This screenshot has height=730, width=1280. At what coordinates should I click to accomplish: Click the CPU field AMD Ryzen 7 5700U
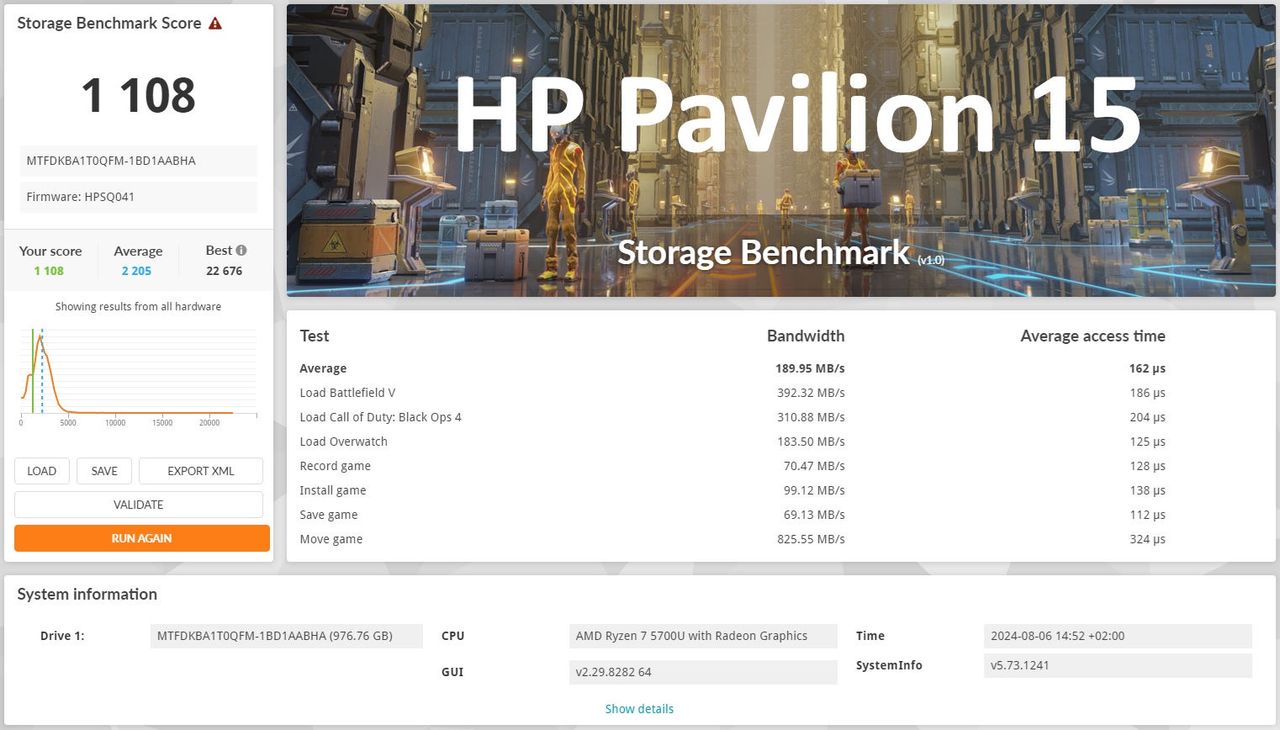pos(703,636)
